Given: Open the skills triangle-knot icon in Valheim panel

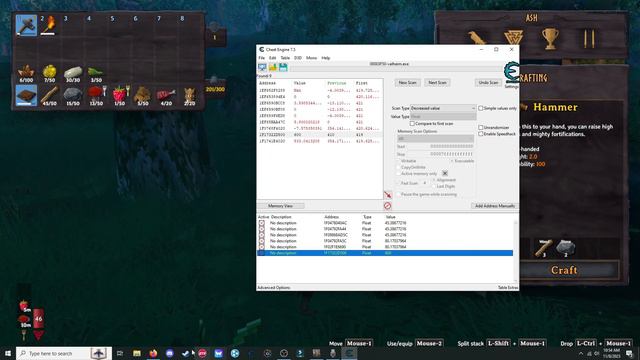Looking at the screenshot, I should click(513, 39).
